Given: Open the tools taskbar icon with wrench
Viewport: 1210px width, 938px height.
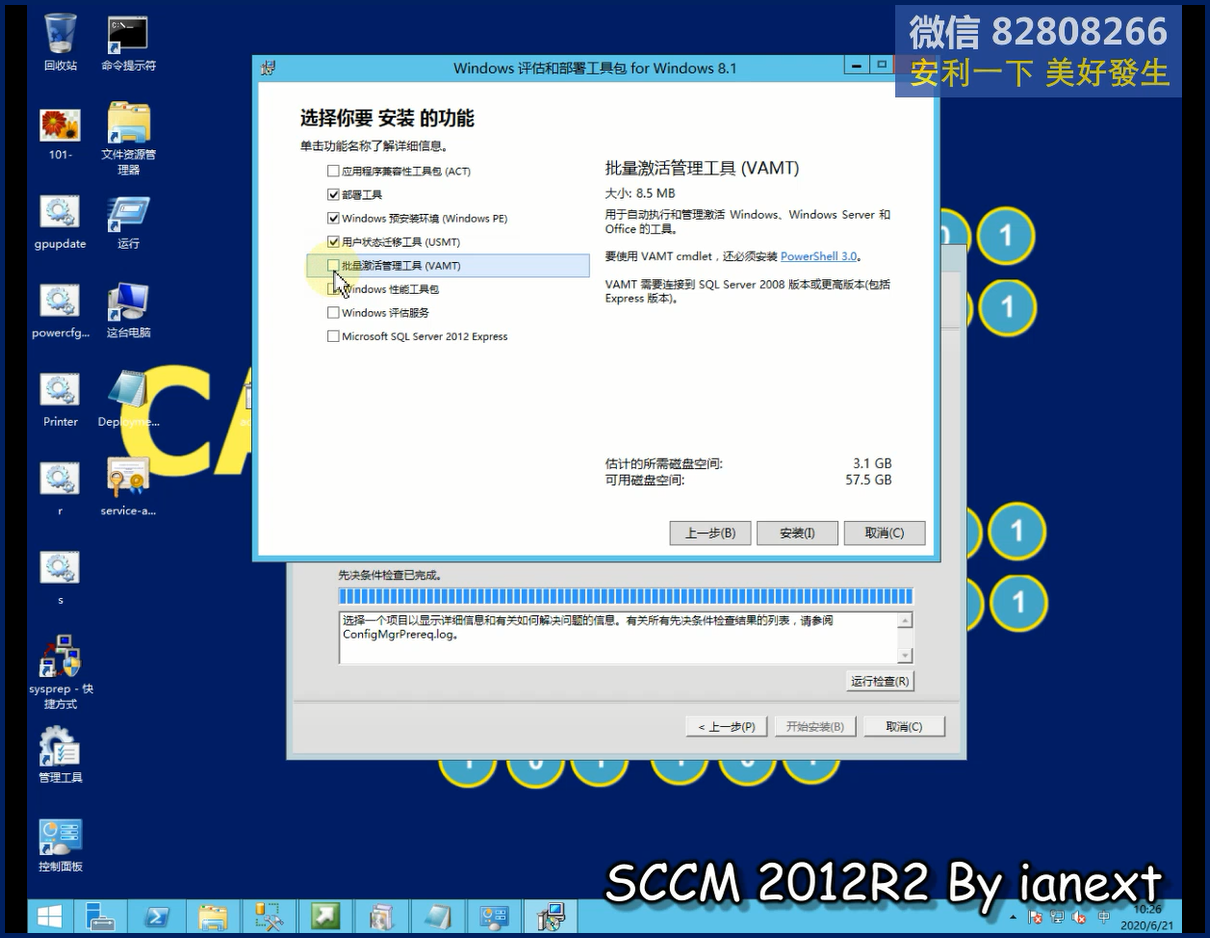Looking at the screenshot, I should click(x=269, y=916).
